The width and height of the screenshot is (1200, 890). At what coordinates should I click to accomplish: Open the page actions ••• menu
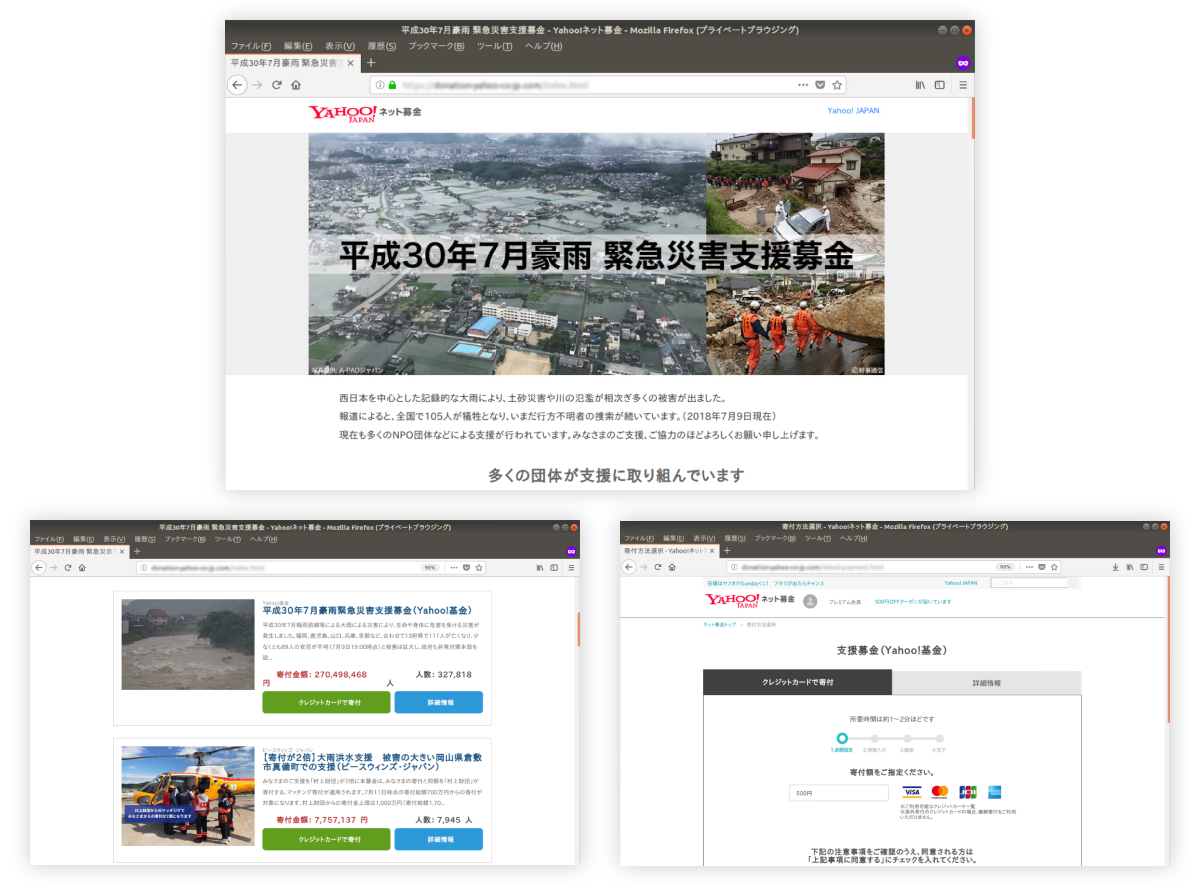[x=803, y=85]
